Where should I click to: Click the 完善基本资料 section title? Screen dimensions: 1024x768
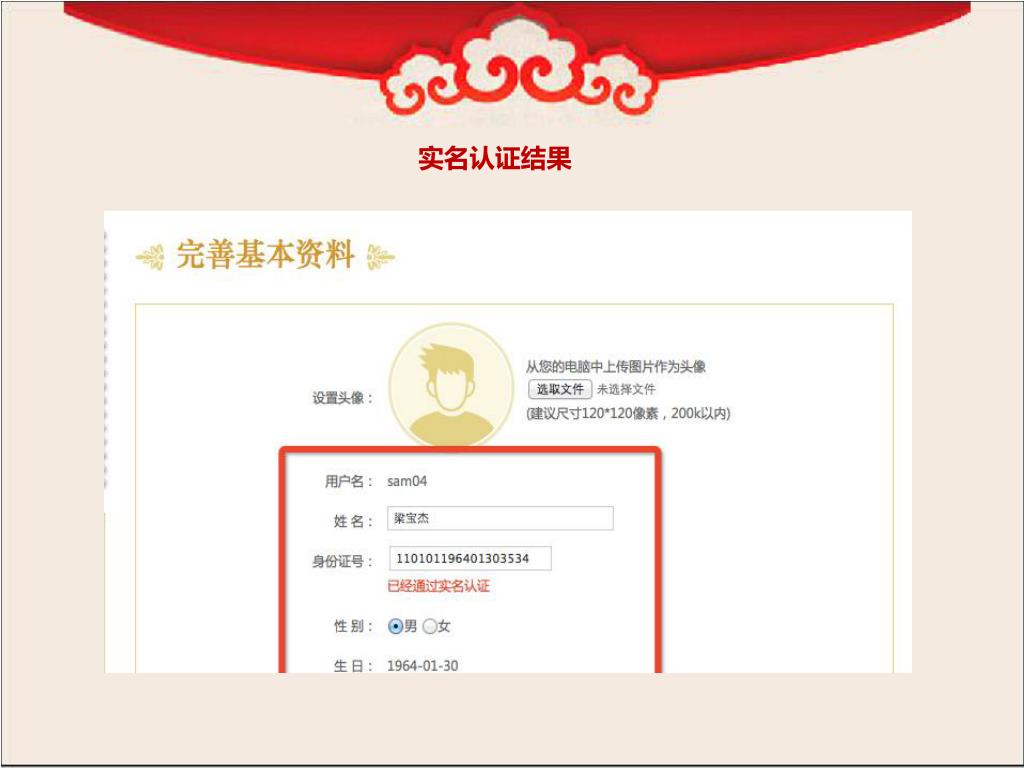click(265, 255)
